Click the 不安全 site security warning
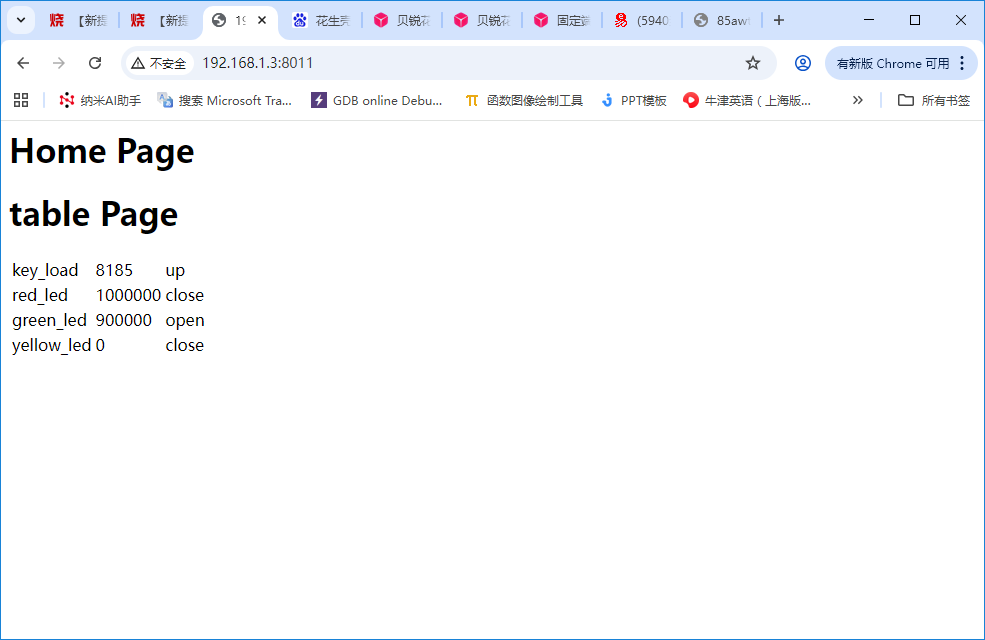 click(159, 63)
